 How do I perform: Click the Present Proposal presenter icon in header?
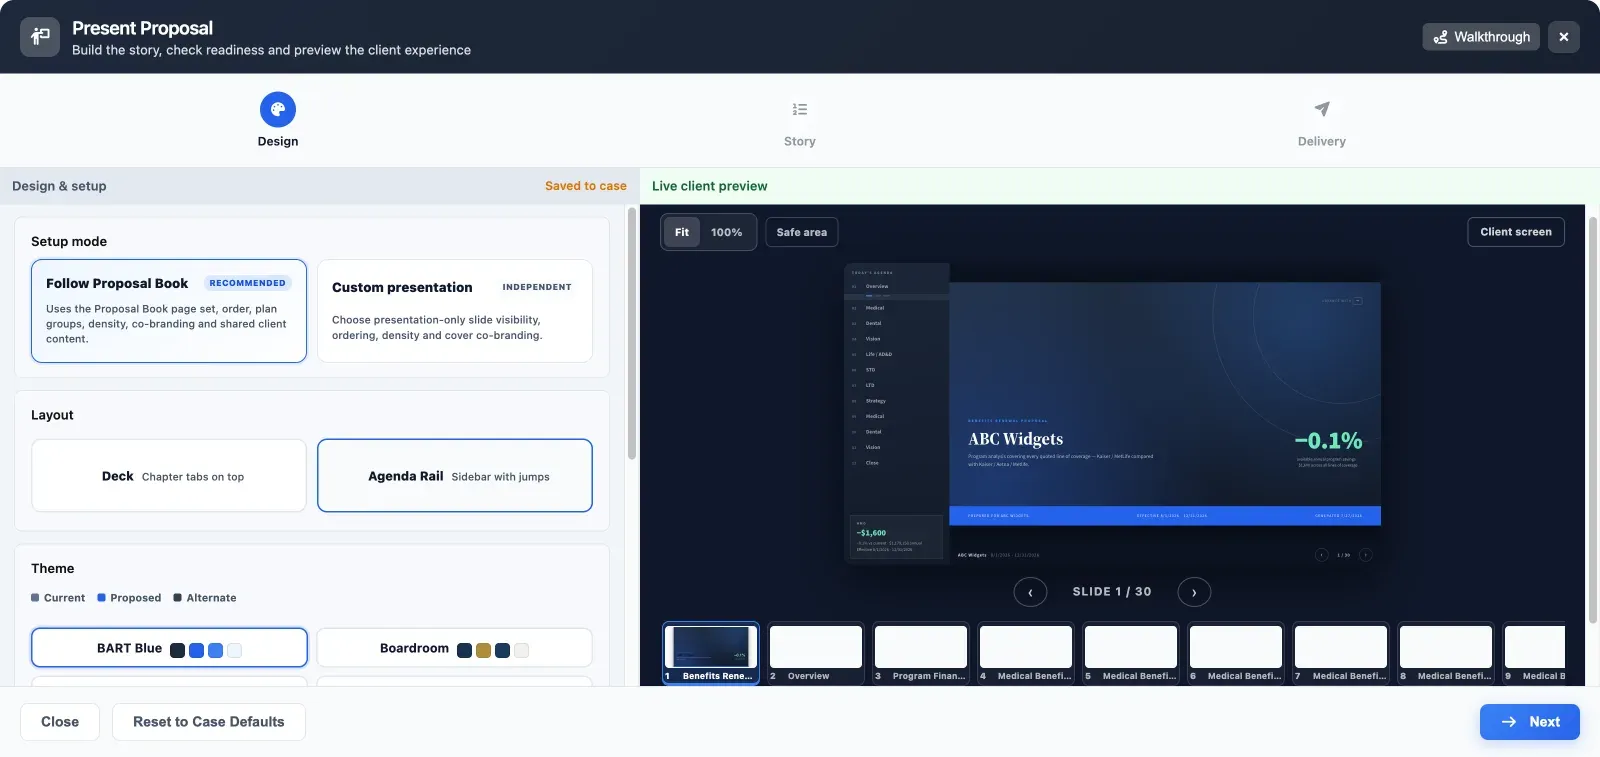pos(40,37)
